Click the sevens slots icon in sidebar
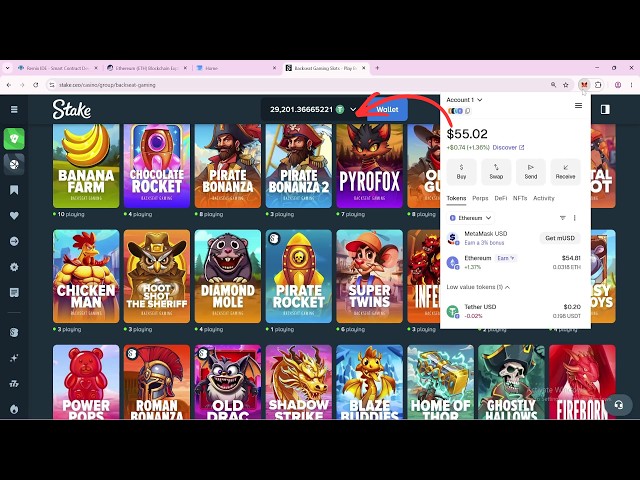The height and width of the screenshot is (480, 640). [x=14, y=384]
